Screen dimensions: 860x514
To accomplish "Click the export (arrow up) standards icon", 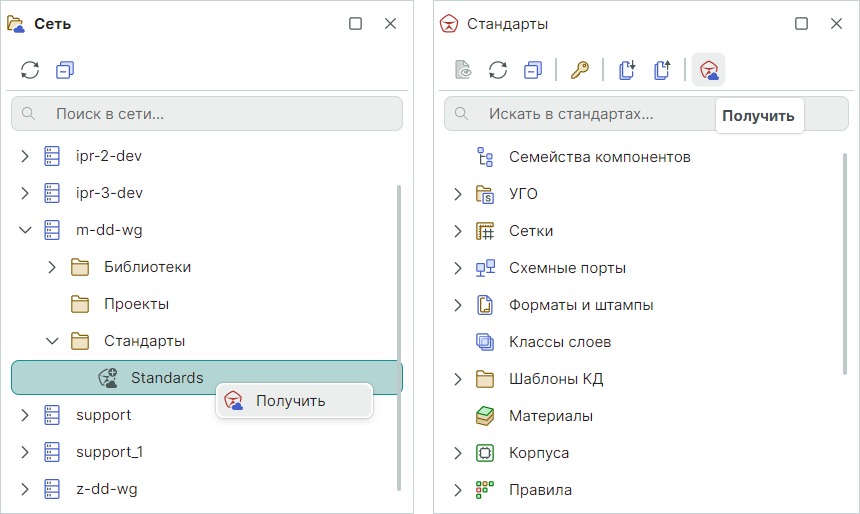I will coord(662,70).
